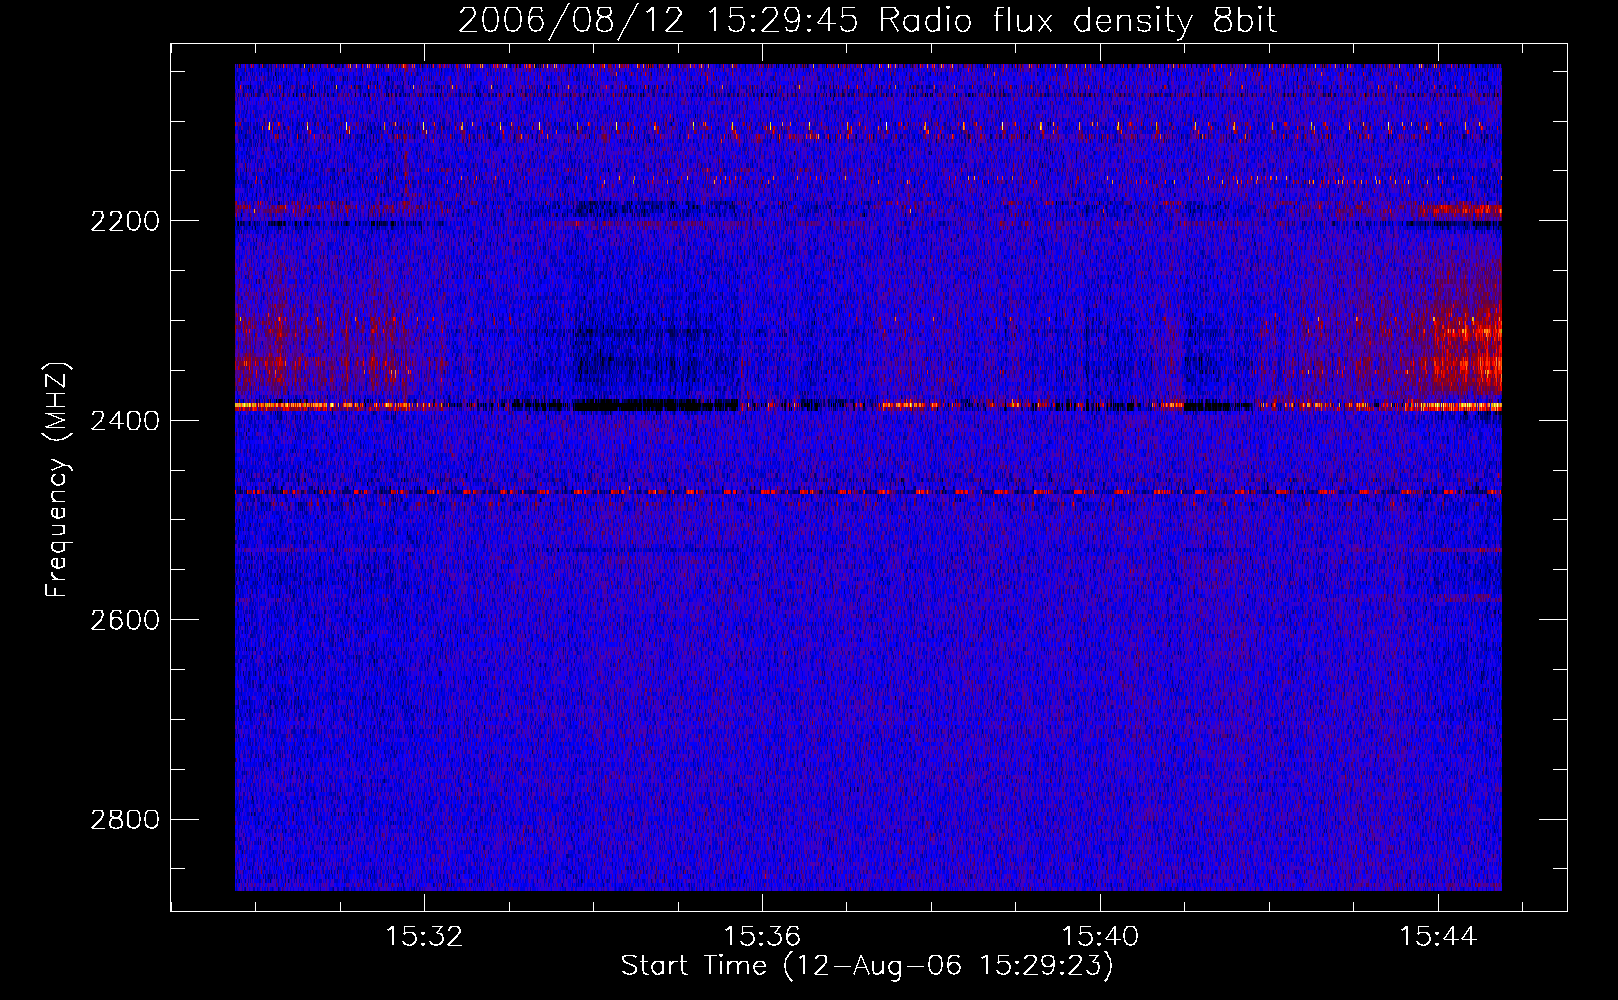Click the plot title '2006/08/12 15:29:45 Radio flux density 8bit'
This screenshot has height=1000, width=1618.
tap(867, 21)
